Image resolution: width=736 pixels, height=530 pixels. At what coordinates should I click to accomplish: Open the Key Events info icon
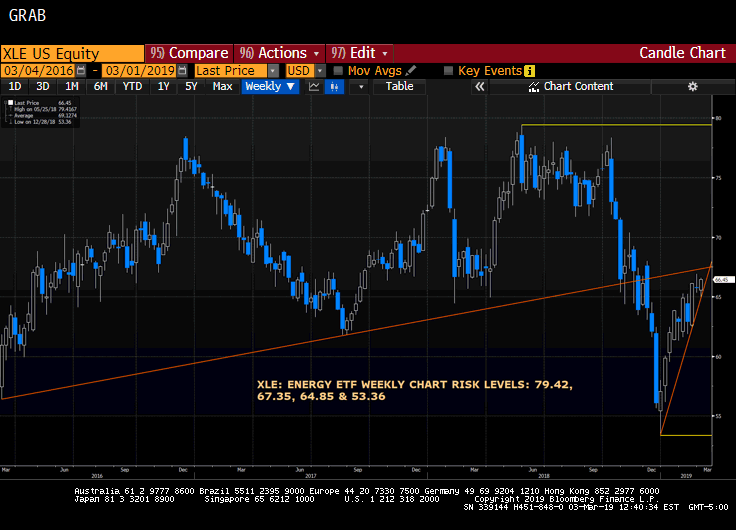[x=529, y=71]
